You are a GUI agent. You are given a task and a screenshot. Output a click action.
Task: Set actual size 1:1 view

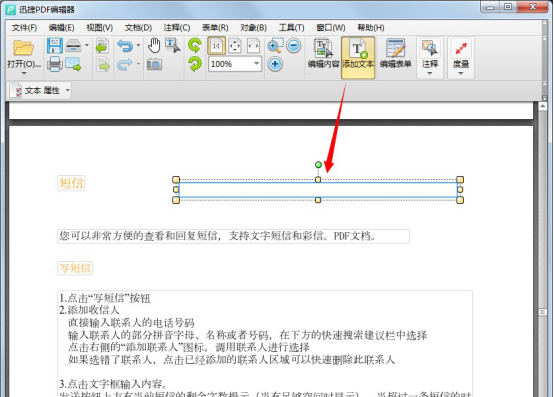[217, 46]
